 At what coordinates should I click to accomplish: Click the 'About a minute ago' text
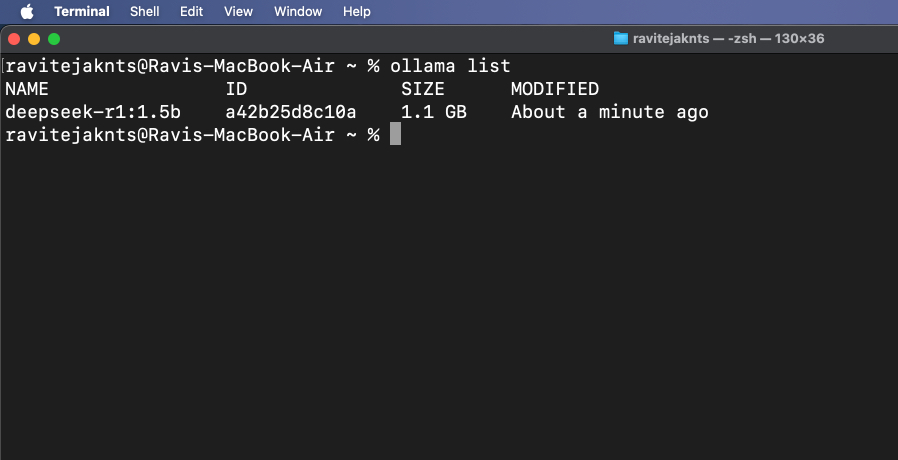pyautogui.click(x=610, y=112)
